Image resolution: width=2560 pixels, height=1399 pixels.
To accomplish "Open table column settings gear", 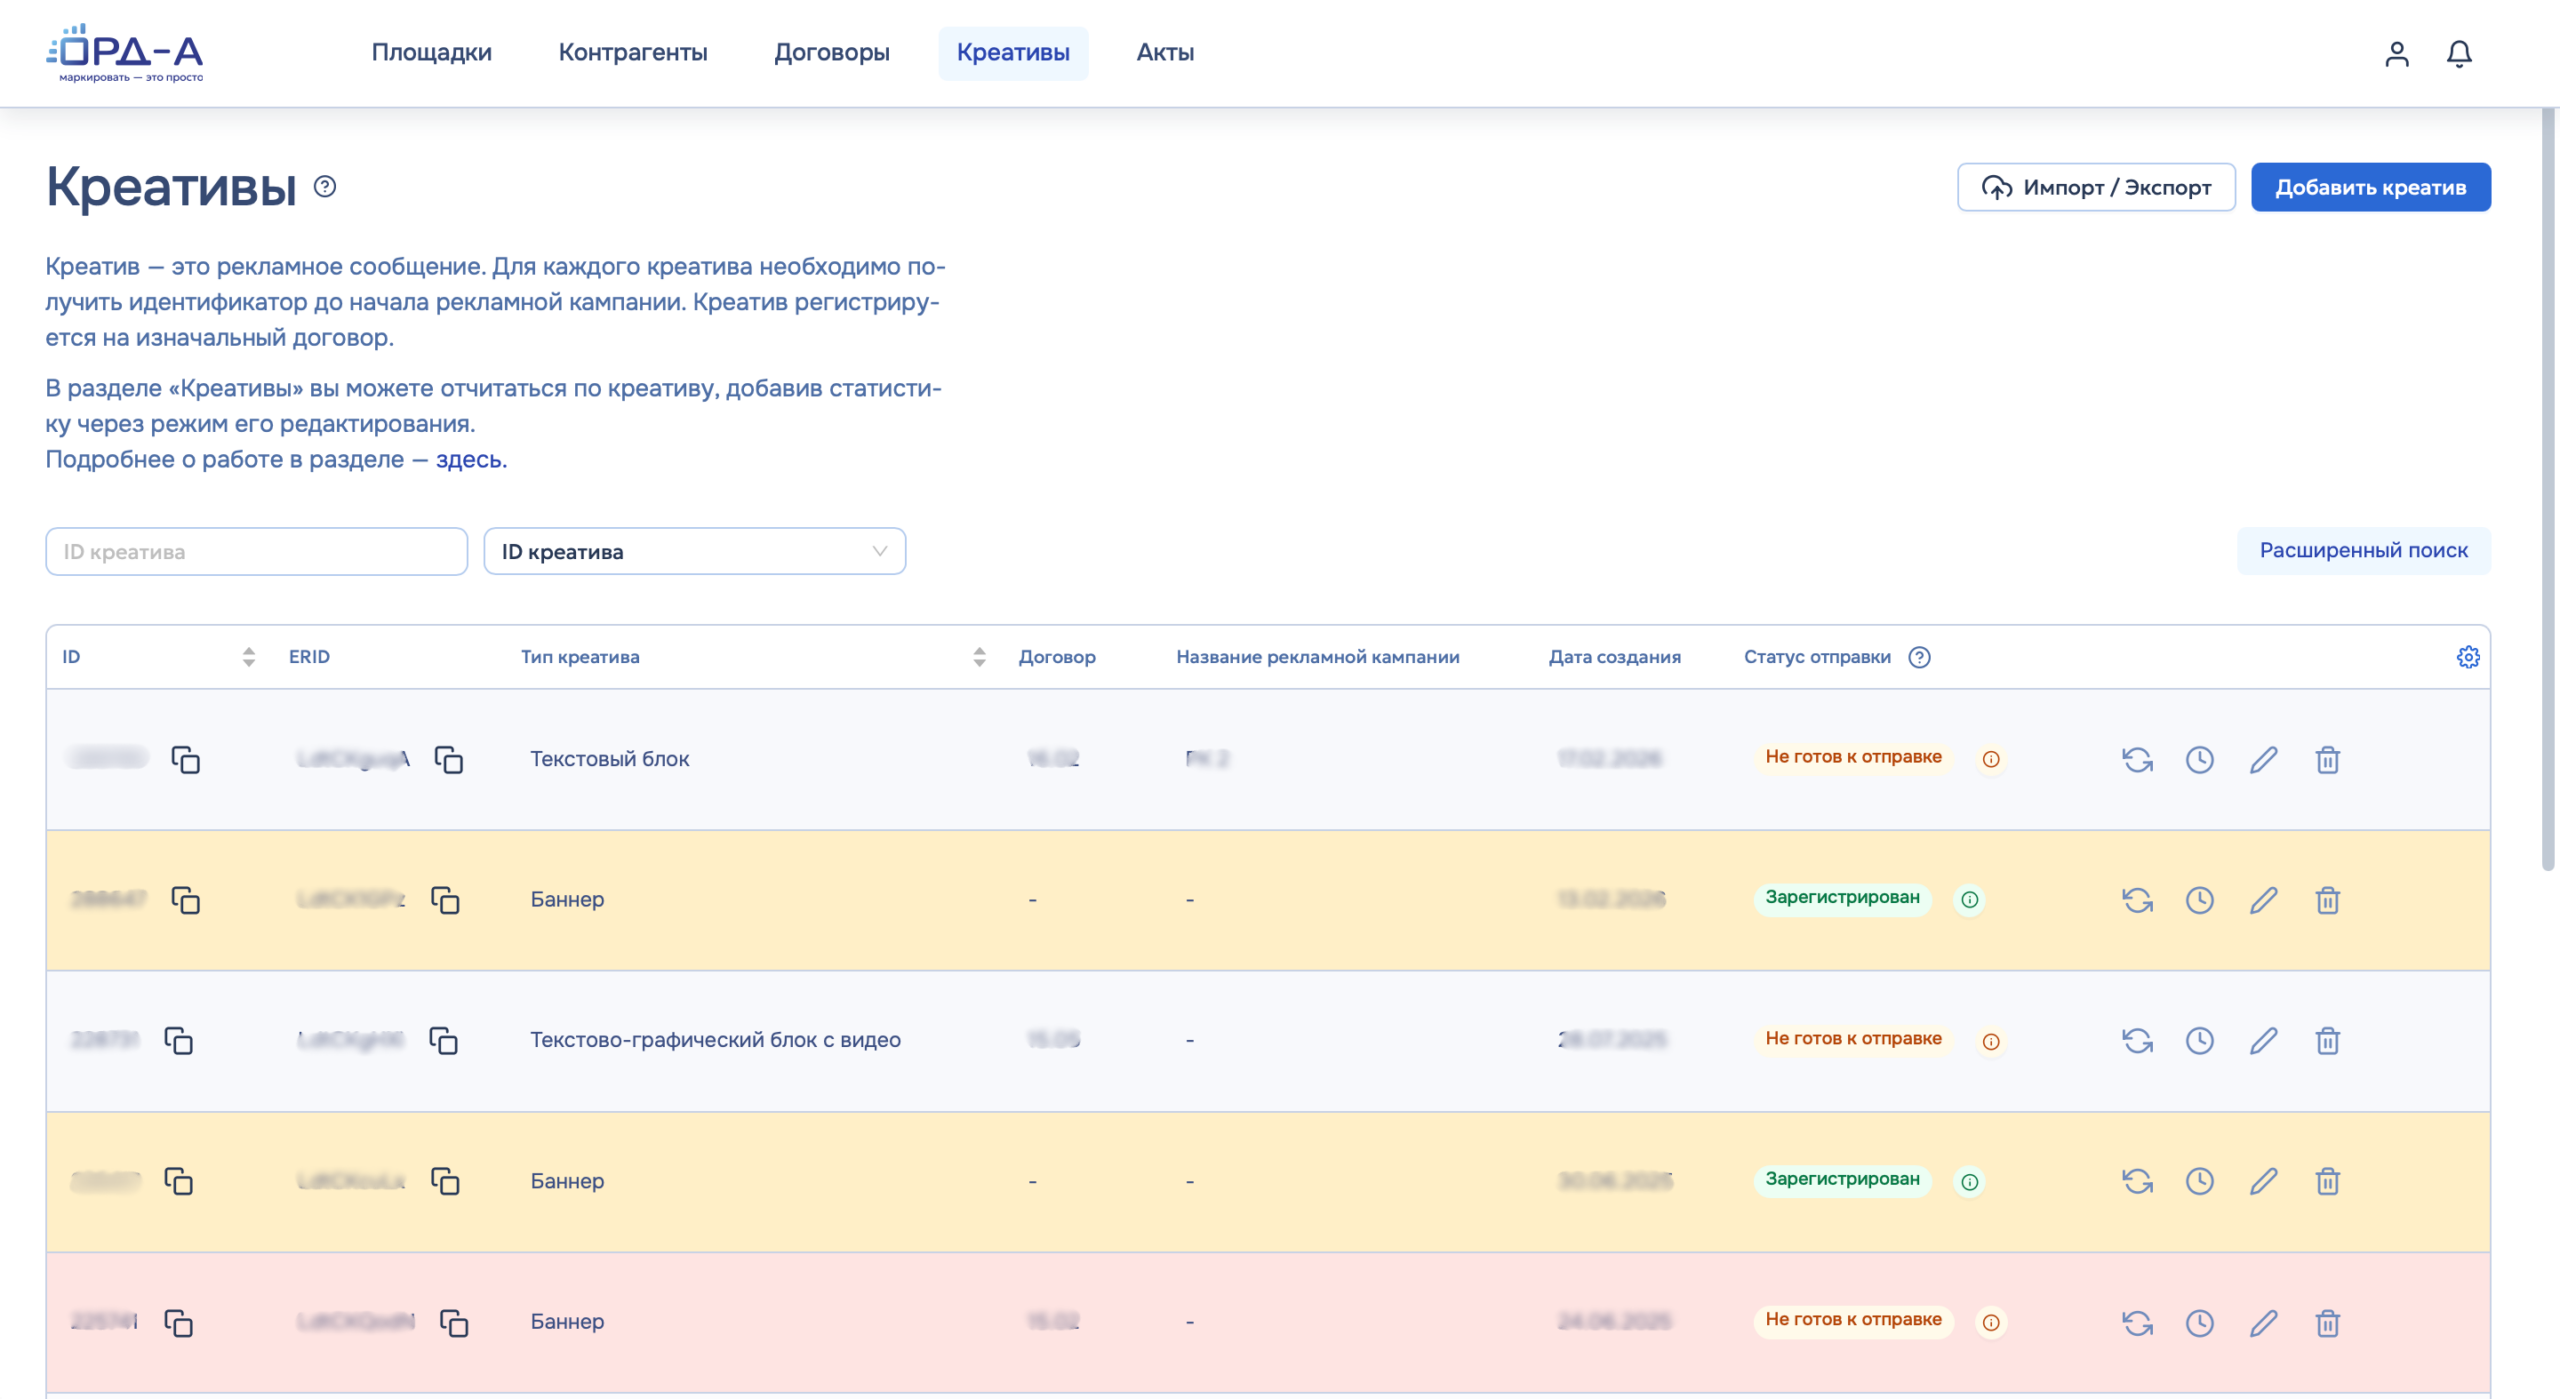I will pos(2467,657).
